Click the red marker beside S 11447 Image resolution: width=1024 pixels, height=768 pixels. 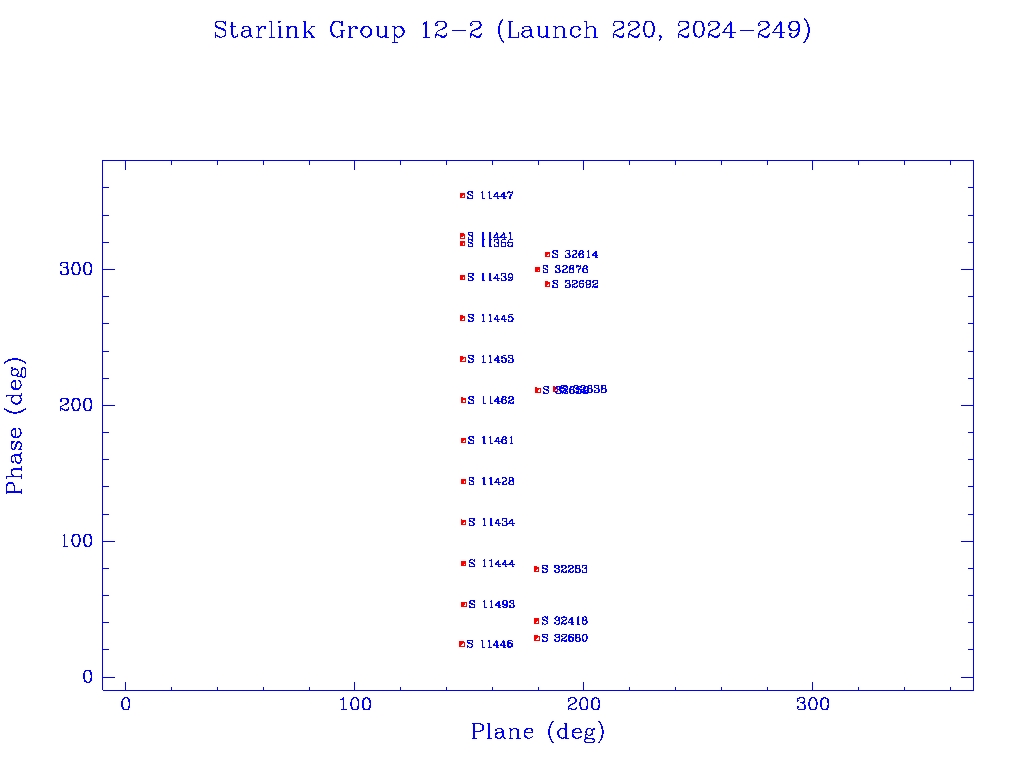pos(462,195)
